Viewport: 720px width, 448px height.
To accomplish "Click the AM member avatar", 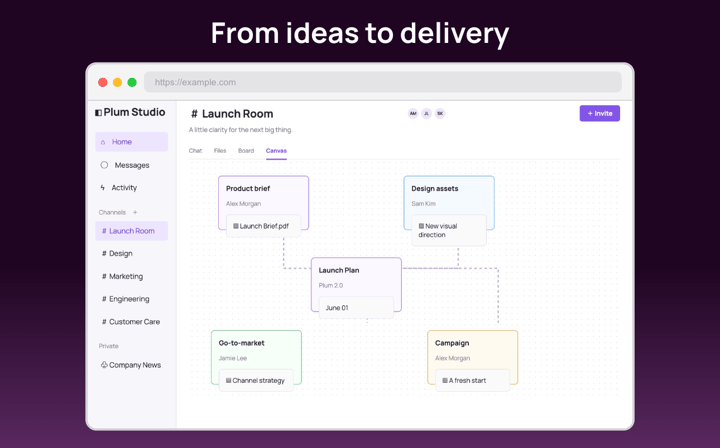I will coord(413,113).
